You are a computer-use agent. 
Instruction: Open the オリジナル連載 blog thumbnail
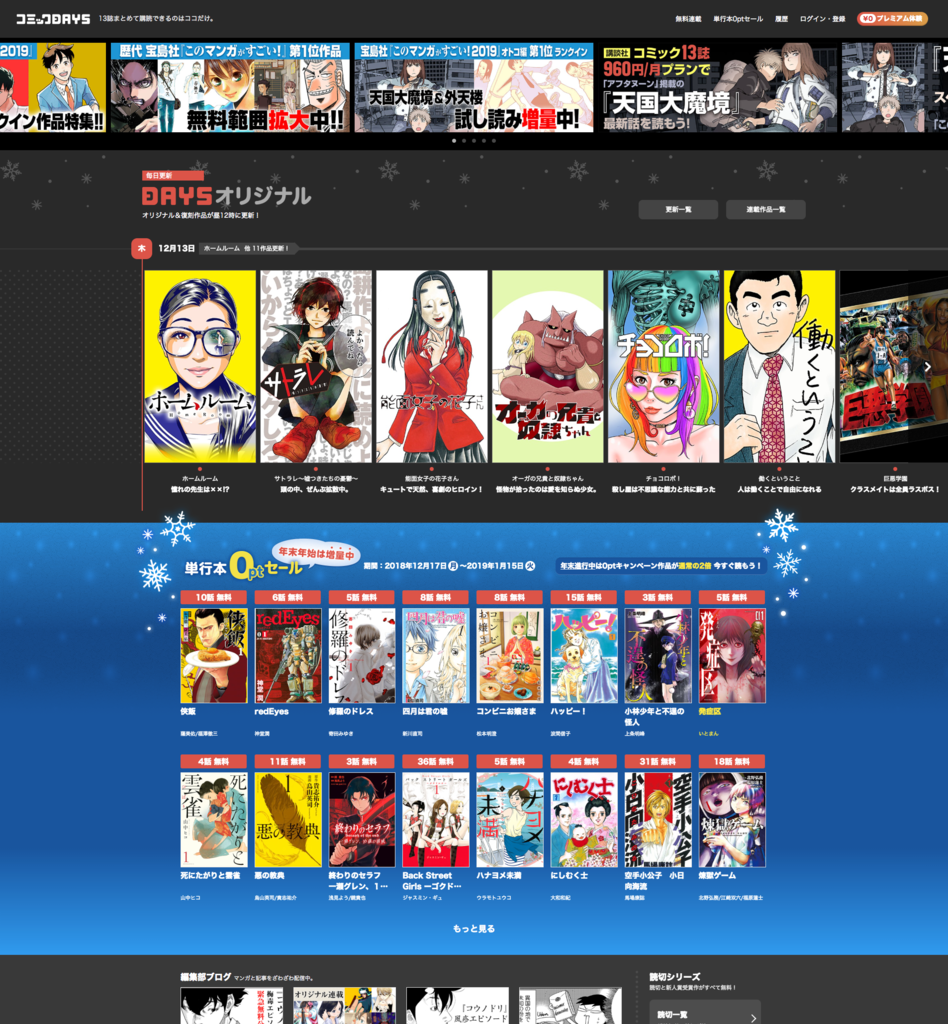click(x=345, y=1006)
